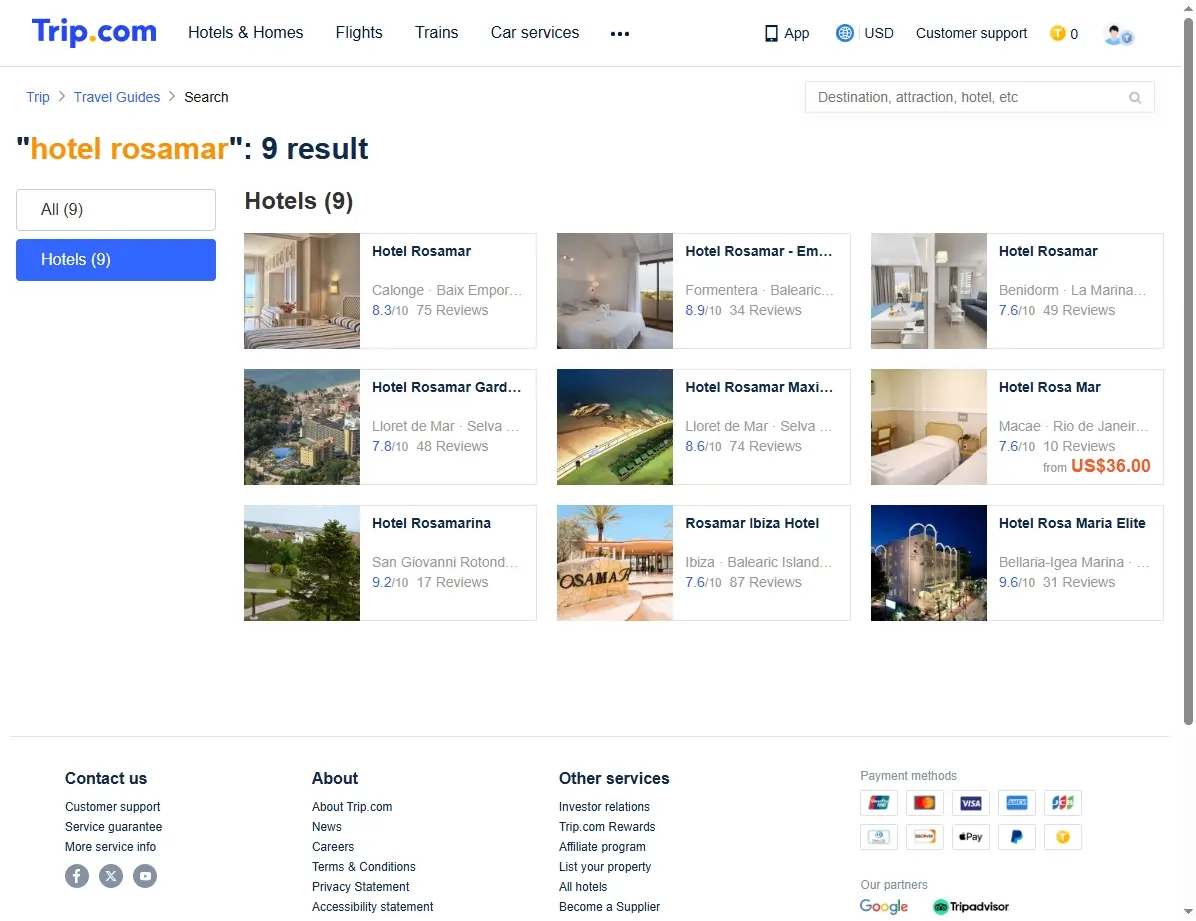The height and width of the screenshot is (921, 1196).
Task: Open About Trip.com footer link
Action: [x=352, y=807]
